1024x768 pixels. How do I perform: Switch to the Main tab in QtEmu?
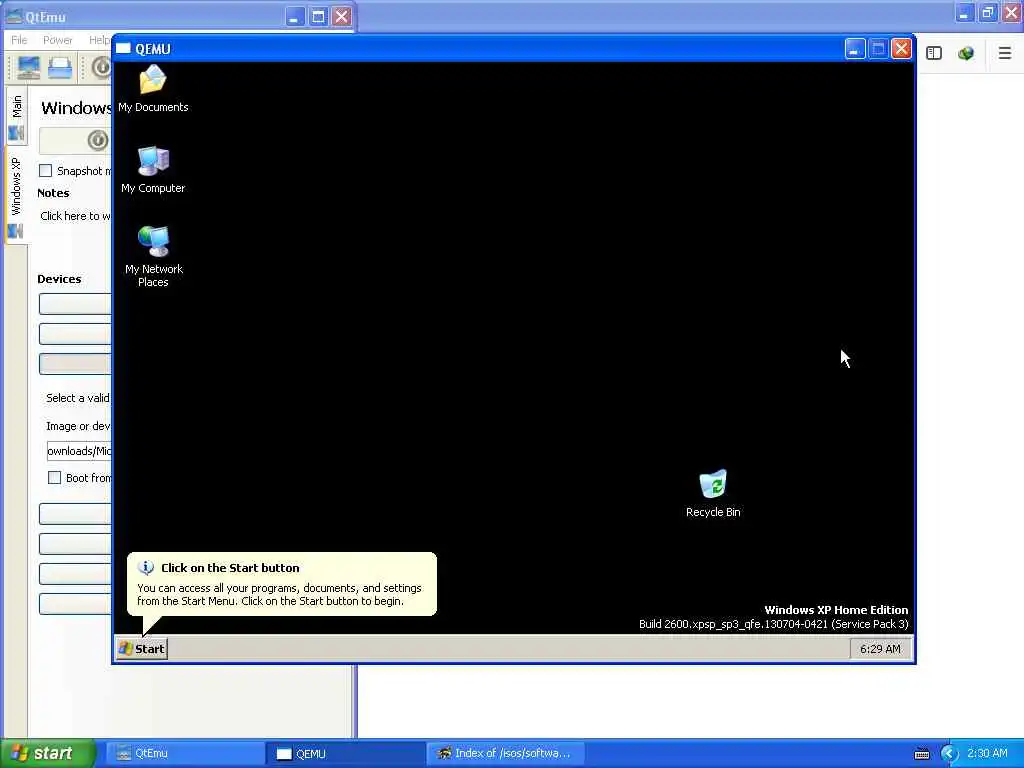pyautogui.click(x=16, y=116)
